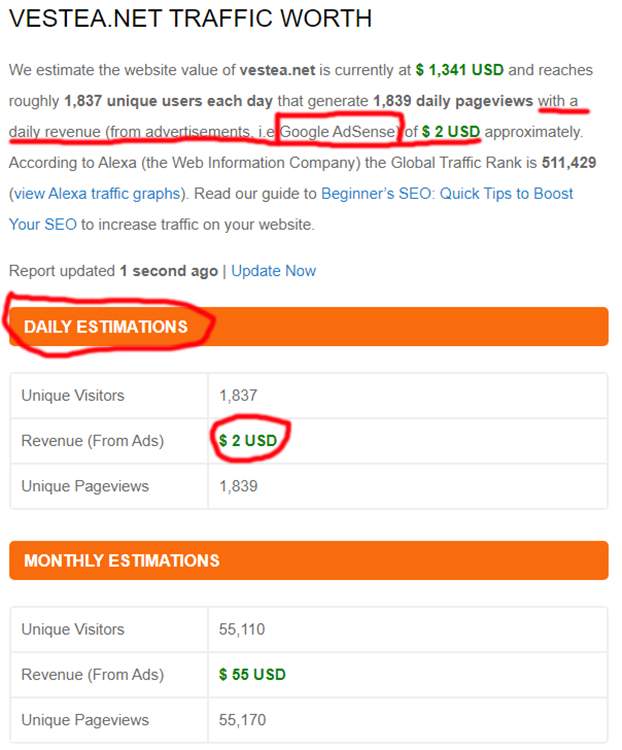Viewport: 622px width, 750px height.
Task: Click the $ 55 USD monthly revenue value
Action: (252, 675)
